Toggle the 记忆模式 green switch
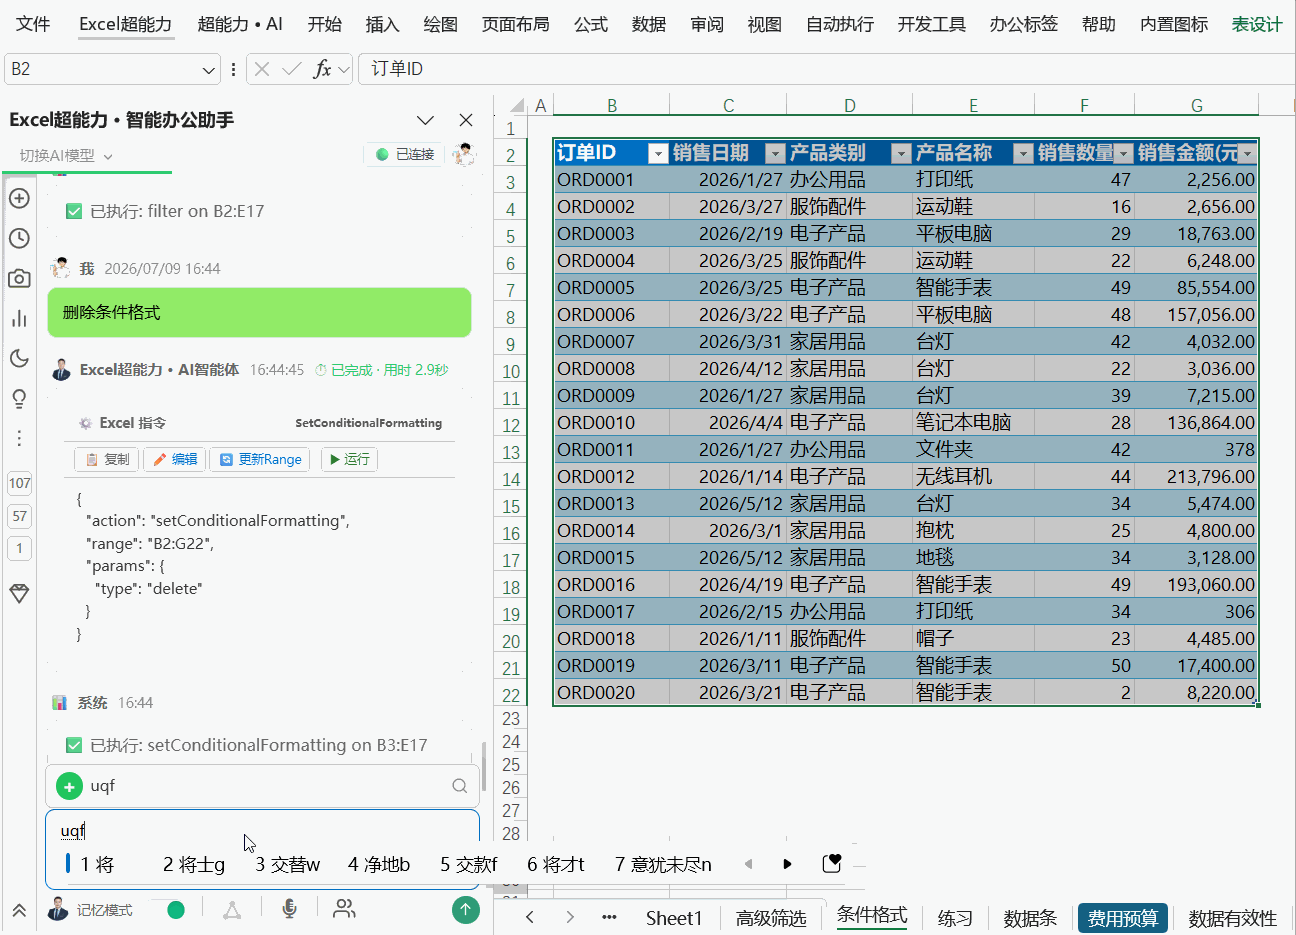Image resolution: width=1296 pixels, height=935 pixels. (176, 909)
